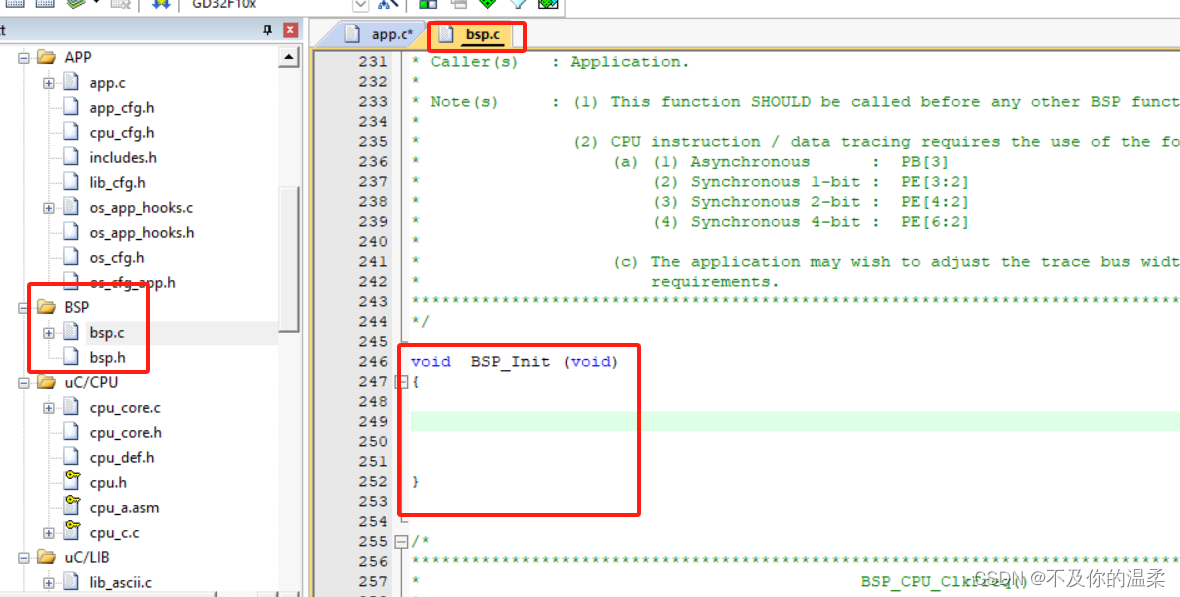Click 'Asynchronous' in comment line 236

click(x=750, y=161)
